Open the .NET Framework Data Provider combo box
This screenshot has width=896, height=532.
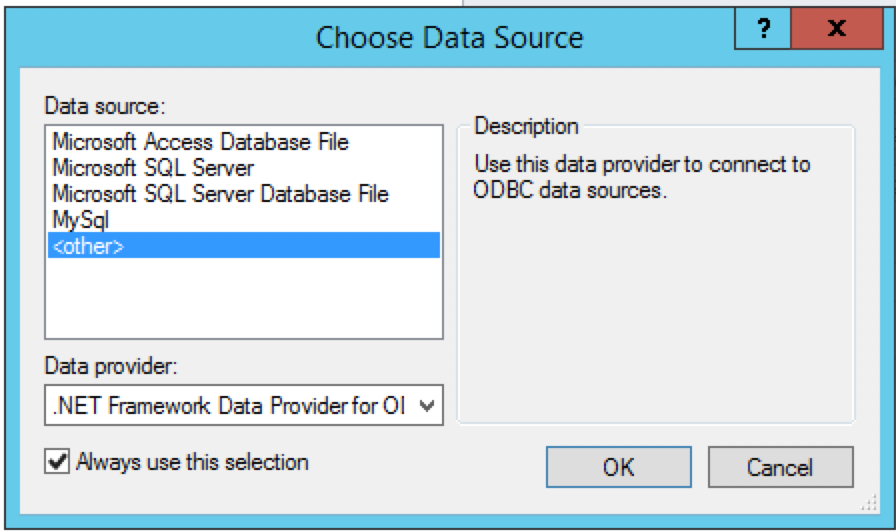(x=244, y=405)
